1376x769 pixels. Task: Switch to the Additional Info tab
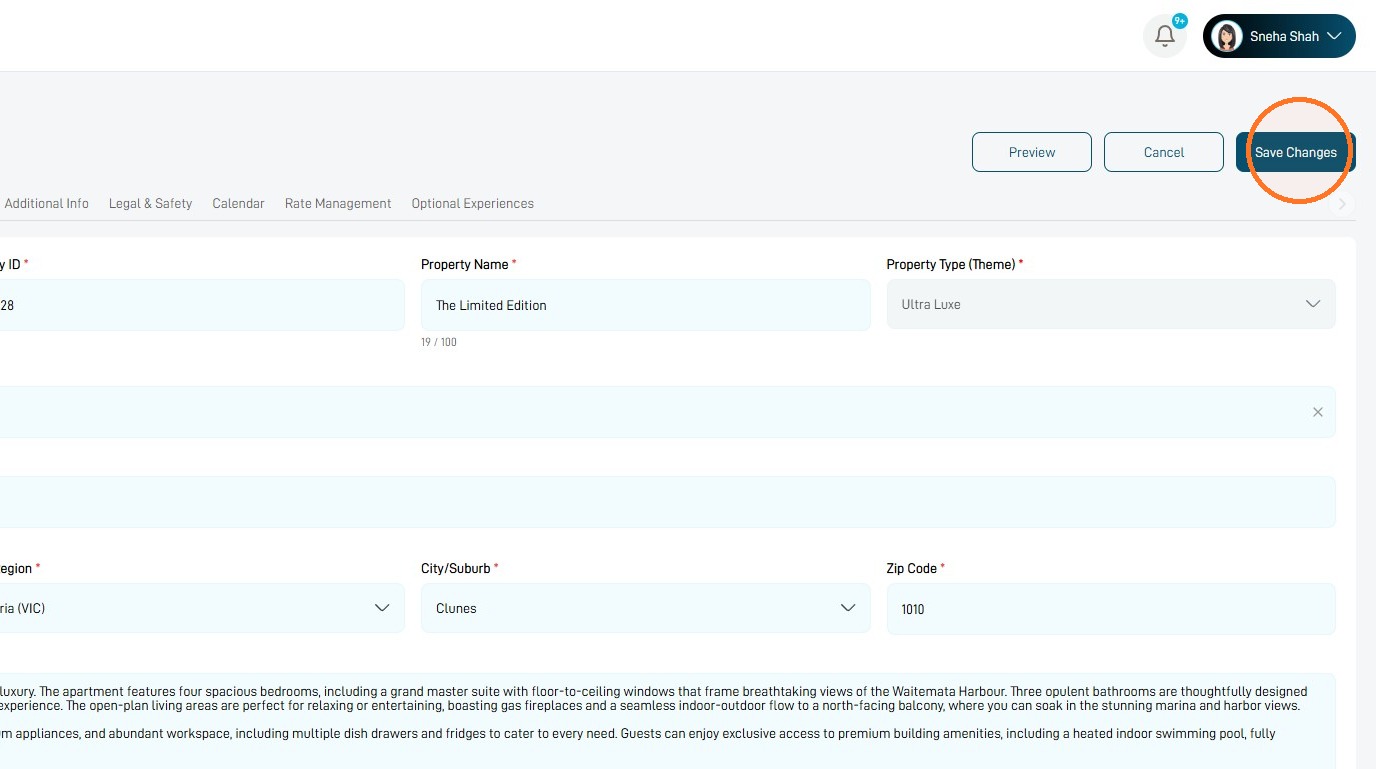[47, 203]
